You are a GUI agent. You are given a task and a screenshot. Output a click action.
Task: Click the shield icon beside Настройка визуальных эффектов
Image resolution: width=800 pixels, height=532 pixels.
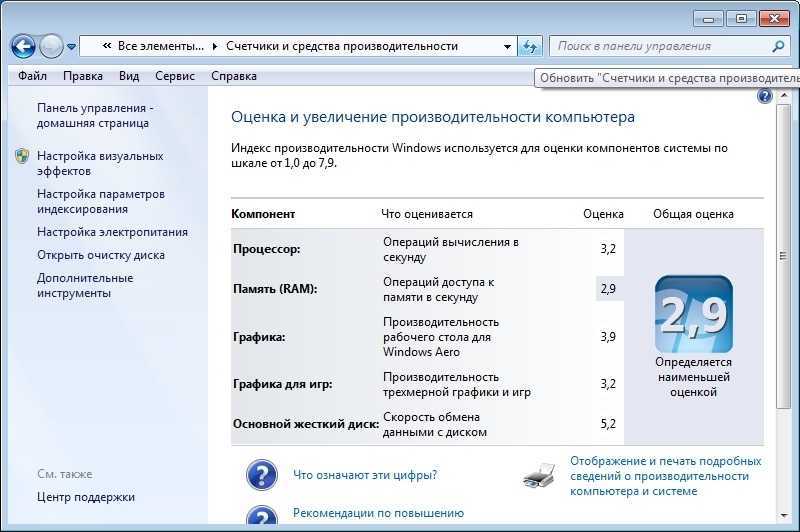22,156
